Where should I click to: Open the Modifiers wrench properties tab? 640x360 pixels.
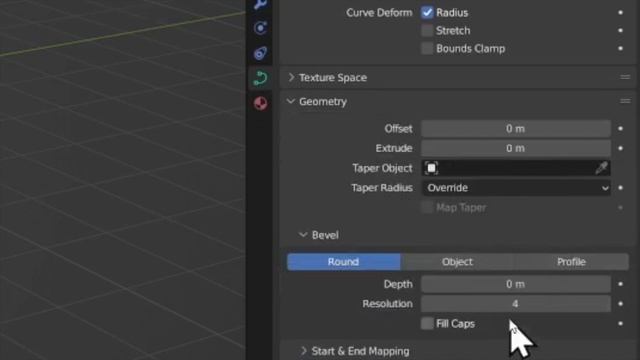[260, 4]
